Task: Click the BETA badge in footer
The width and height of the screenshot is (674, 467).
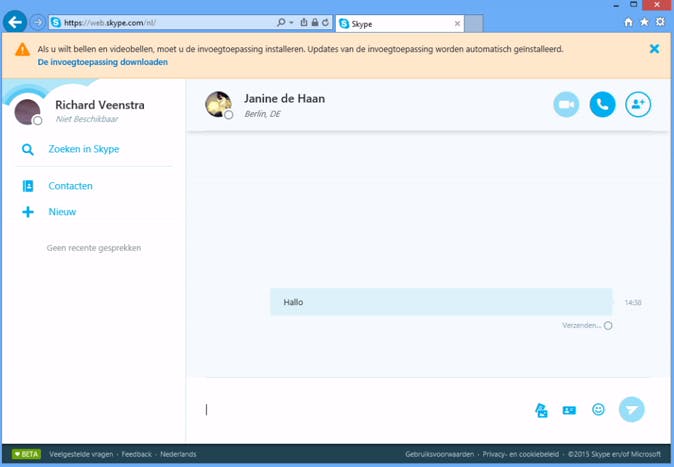Action: click(26, 454)
